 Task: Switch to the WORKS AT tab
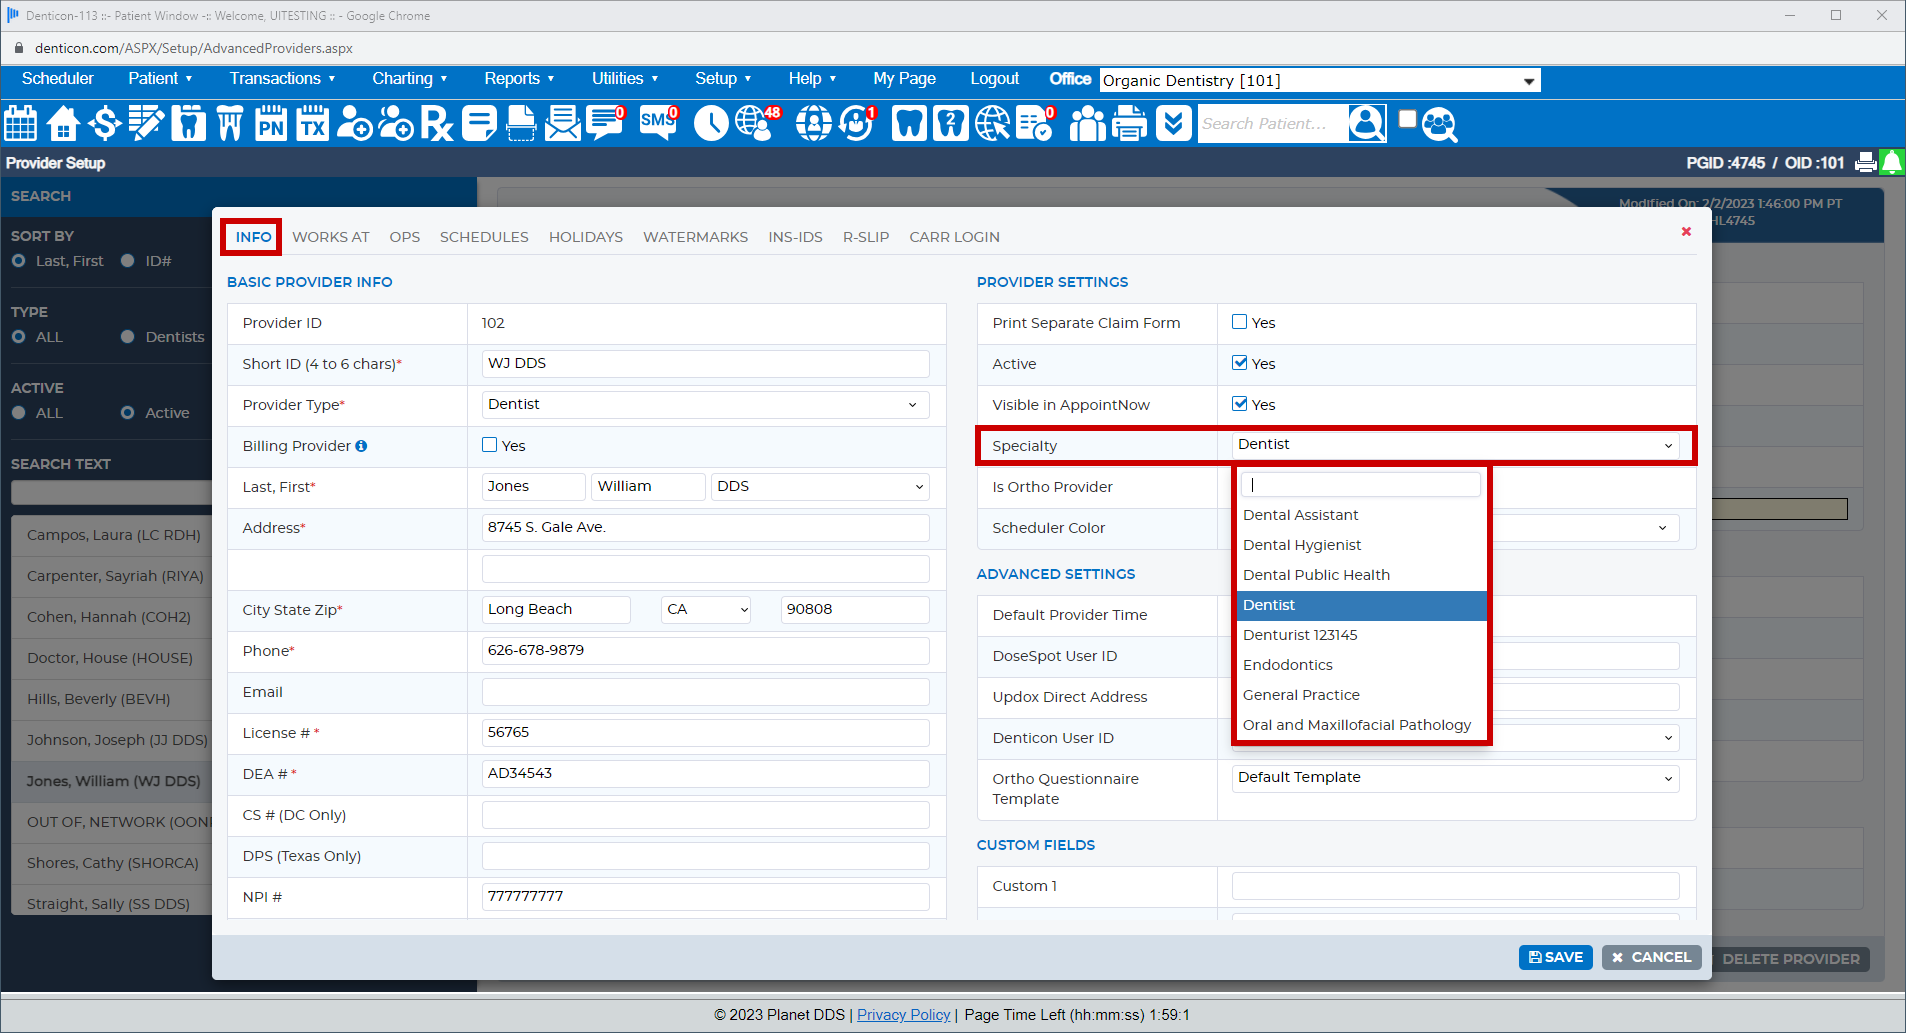point(331,237)
